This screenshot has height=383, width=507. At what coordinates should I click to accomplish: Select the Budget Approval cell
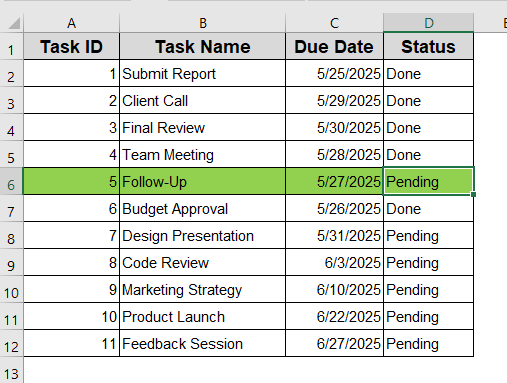pyautogui.click(x=202, y=209)
